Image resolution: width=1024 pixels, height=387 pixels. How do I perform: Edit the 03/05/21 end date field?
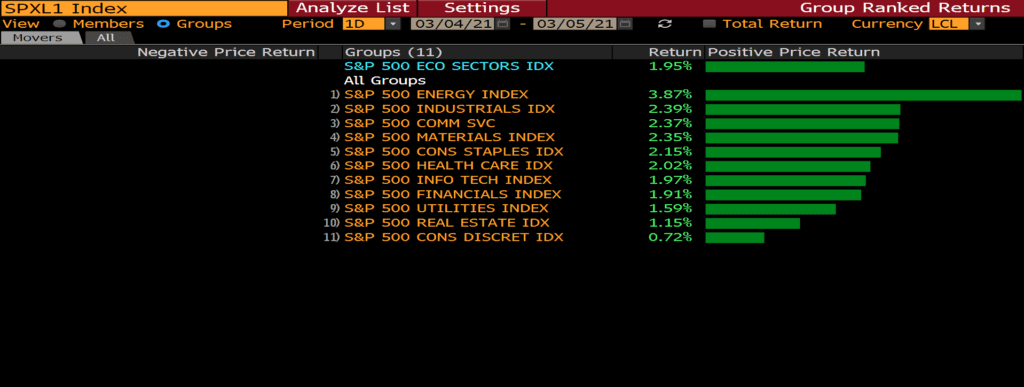(575, 23)
